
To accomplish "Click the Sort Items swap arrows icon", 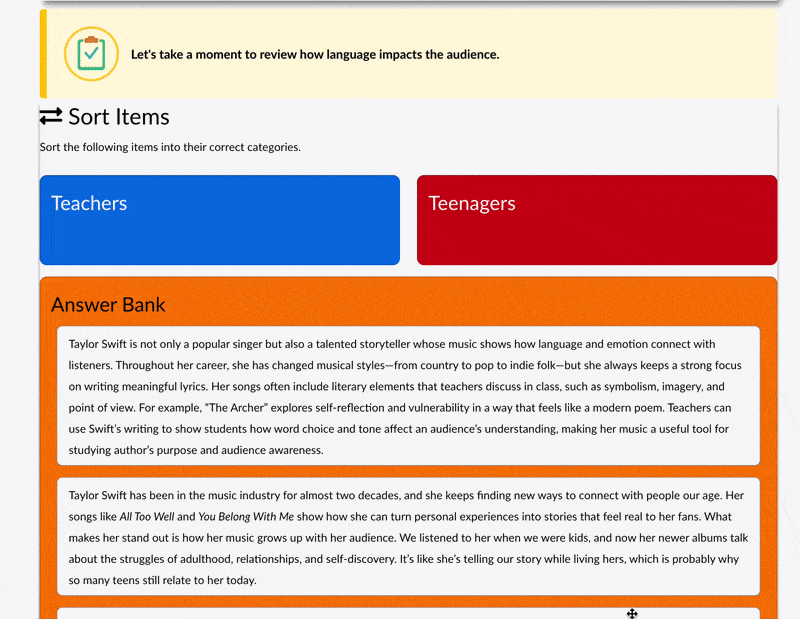I will (51, 116).
